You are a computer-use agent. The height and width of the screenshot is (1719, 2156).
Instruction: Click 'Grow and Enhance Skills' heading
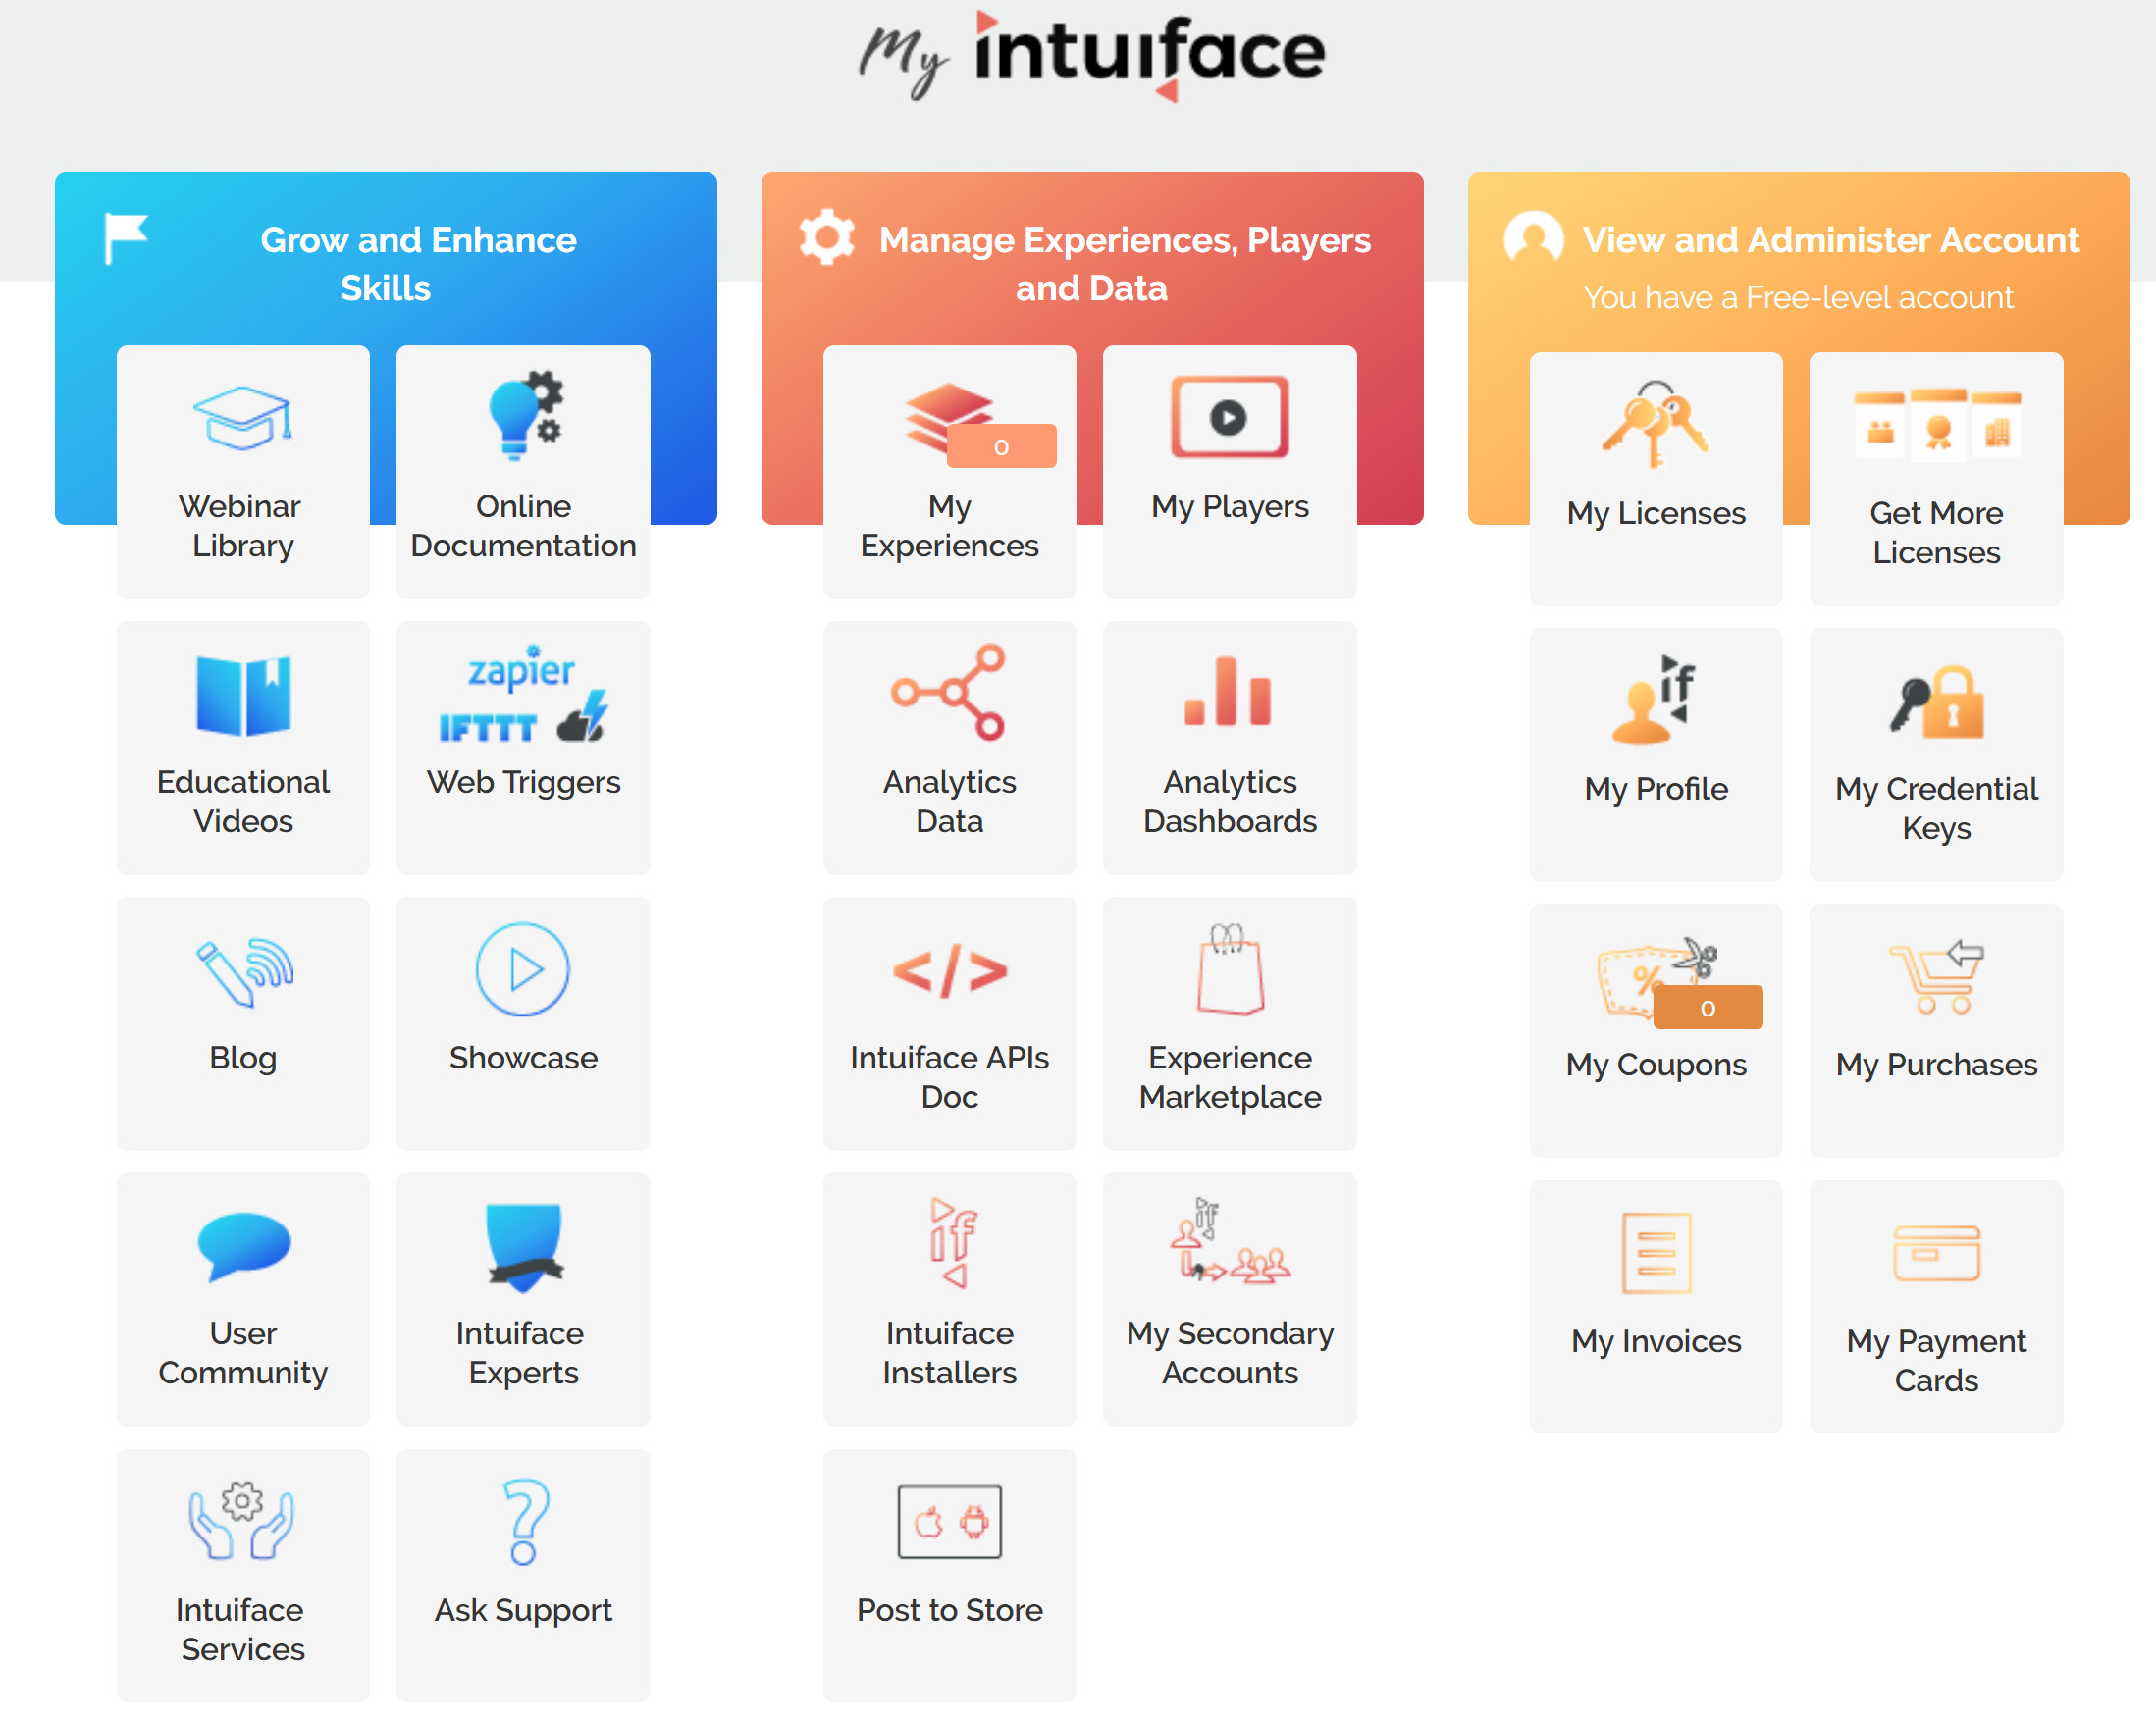(418, 264)
